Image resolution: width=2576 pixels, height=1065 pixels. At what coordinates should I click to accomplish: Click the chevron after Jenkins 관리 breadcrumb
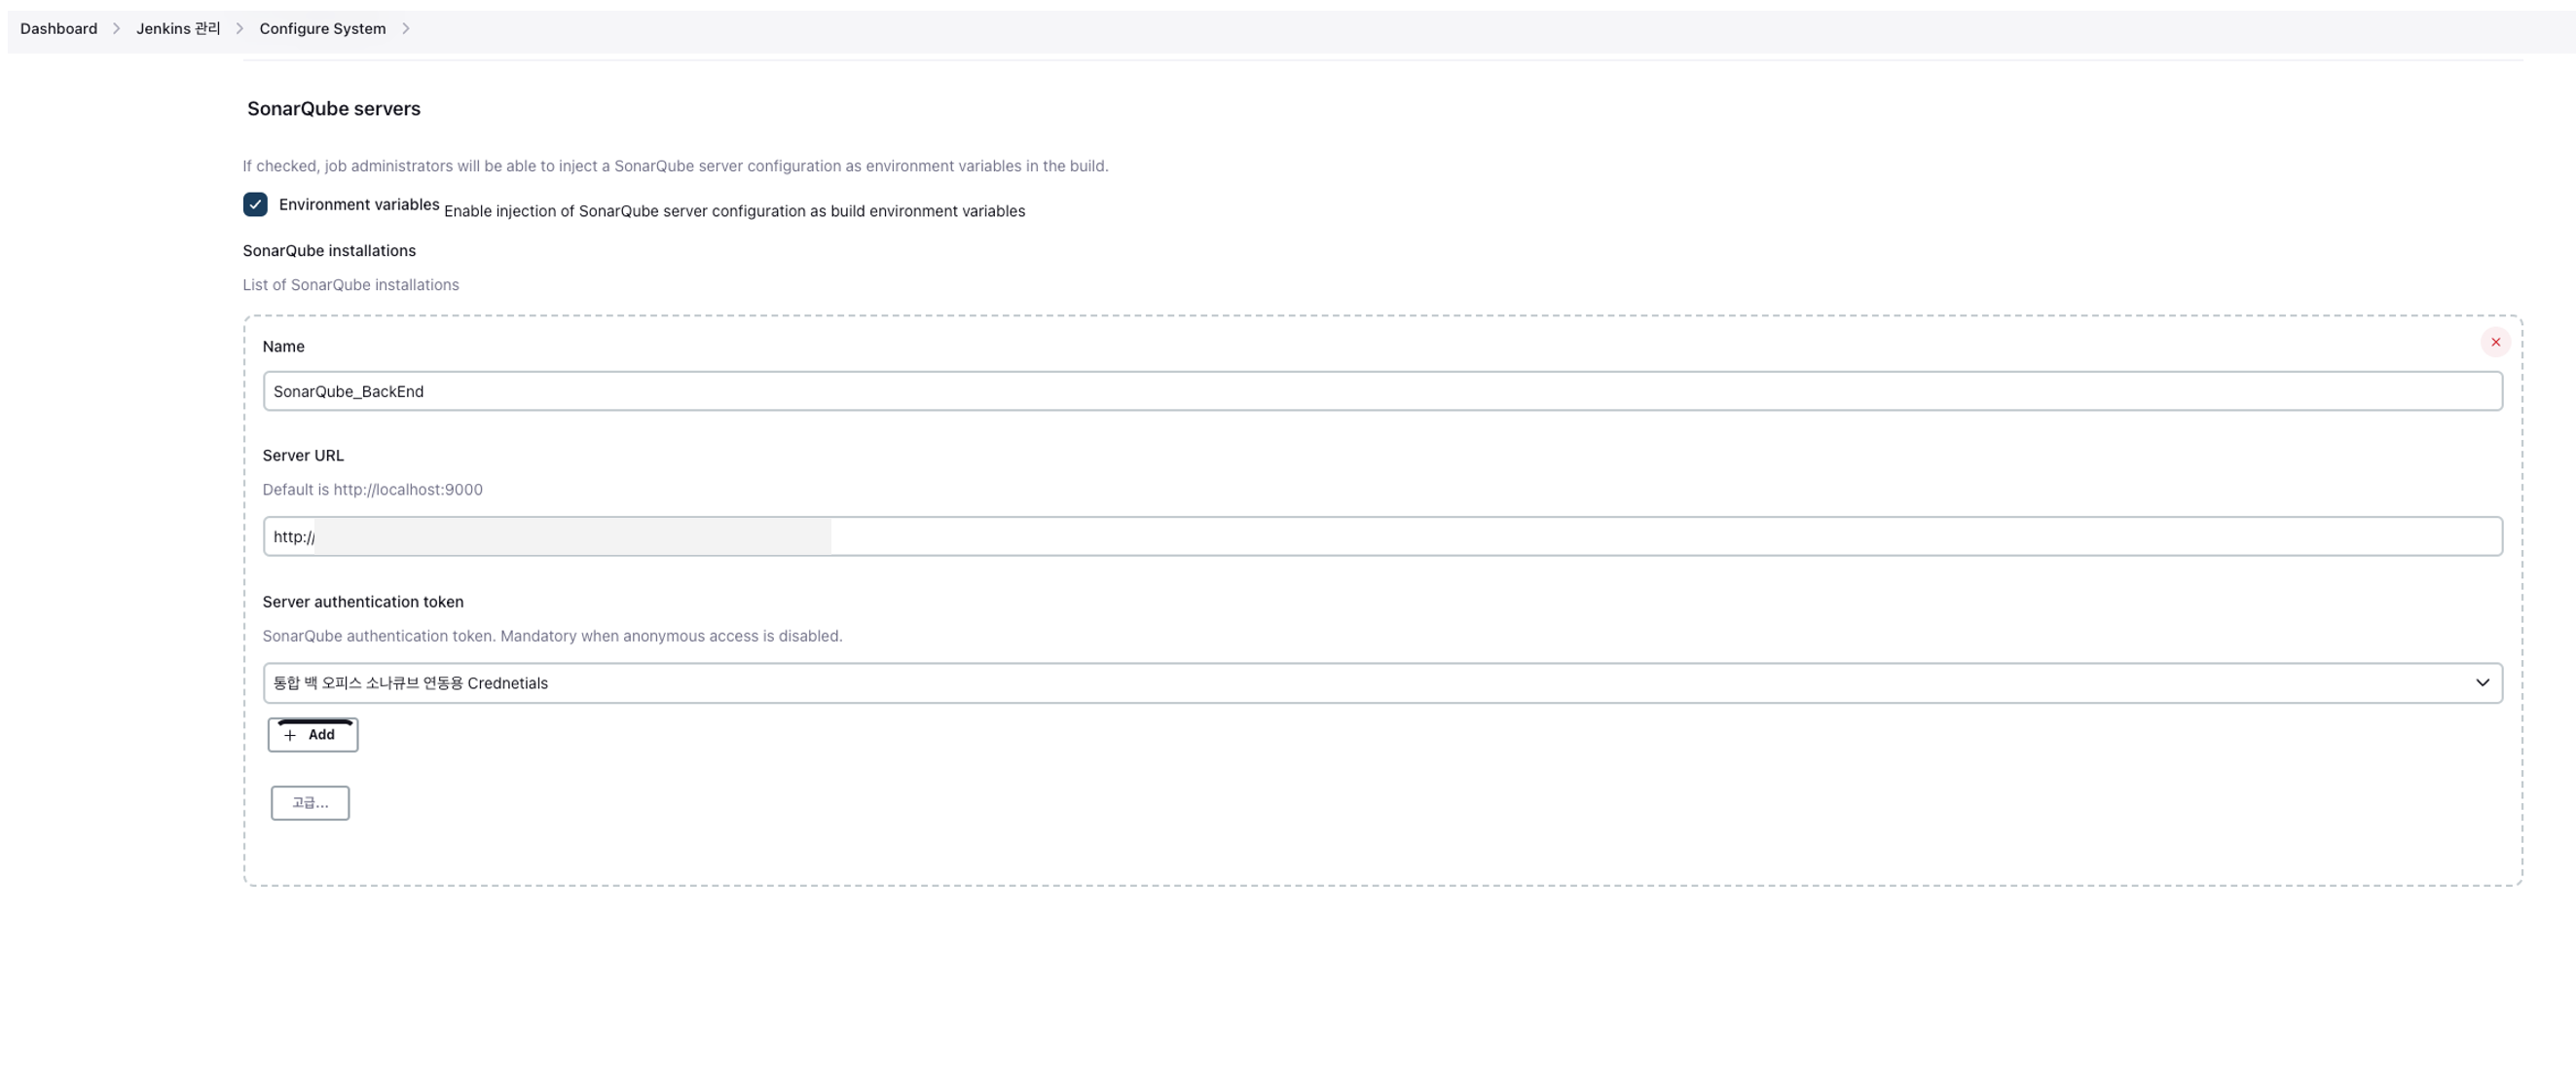(239, 28)
